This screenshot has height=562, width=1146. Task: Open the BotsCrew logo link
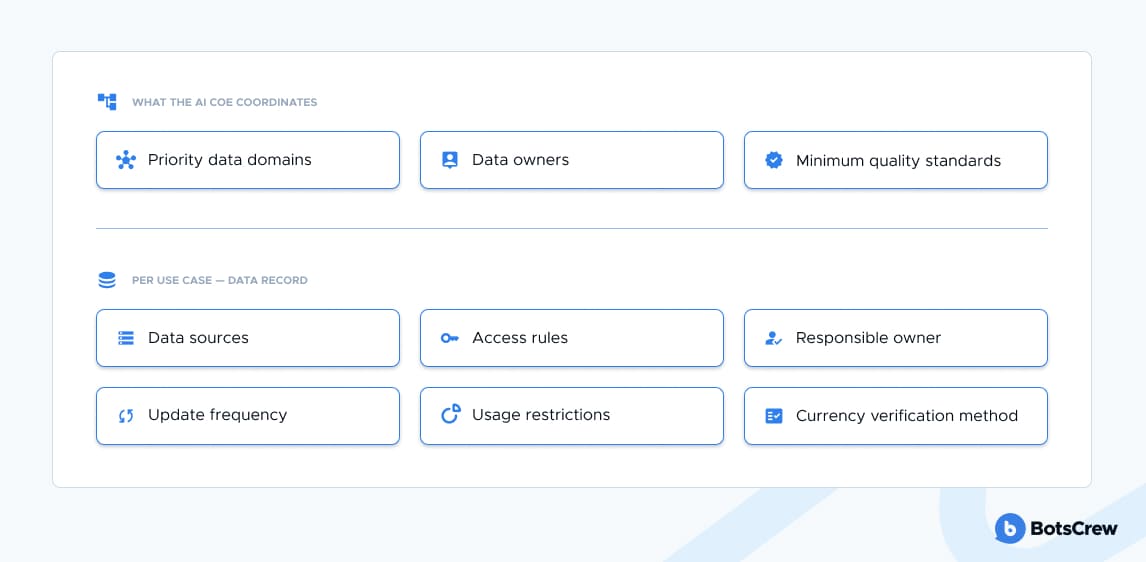[x=1056, y=528]
